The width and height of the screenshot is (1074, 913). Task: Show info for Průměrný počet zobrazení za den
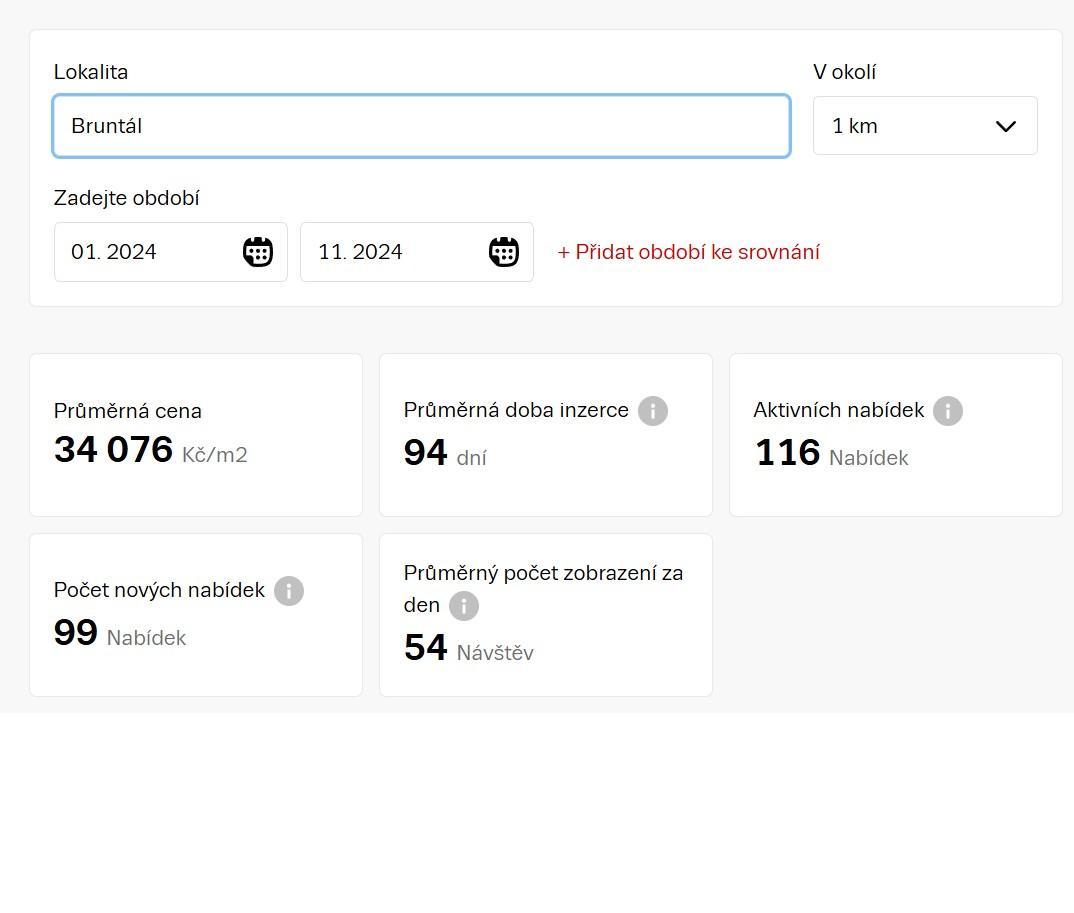464,606
